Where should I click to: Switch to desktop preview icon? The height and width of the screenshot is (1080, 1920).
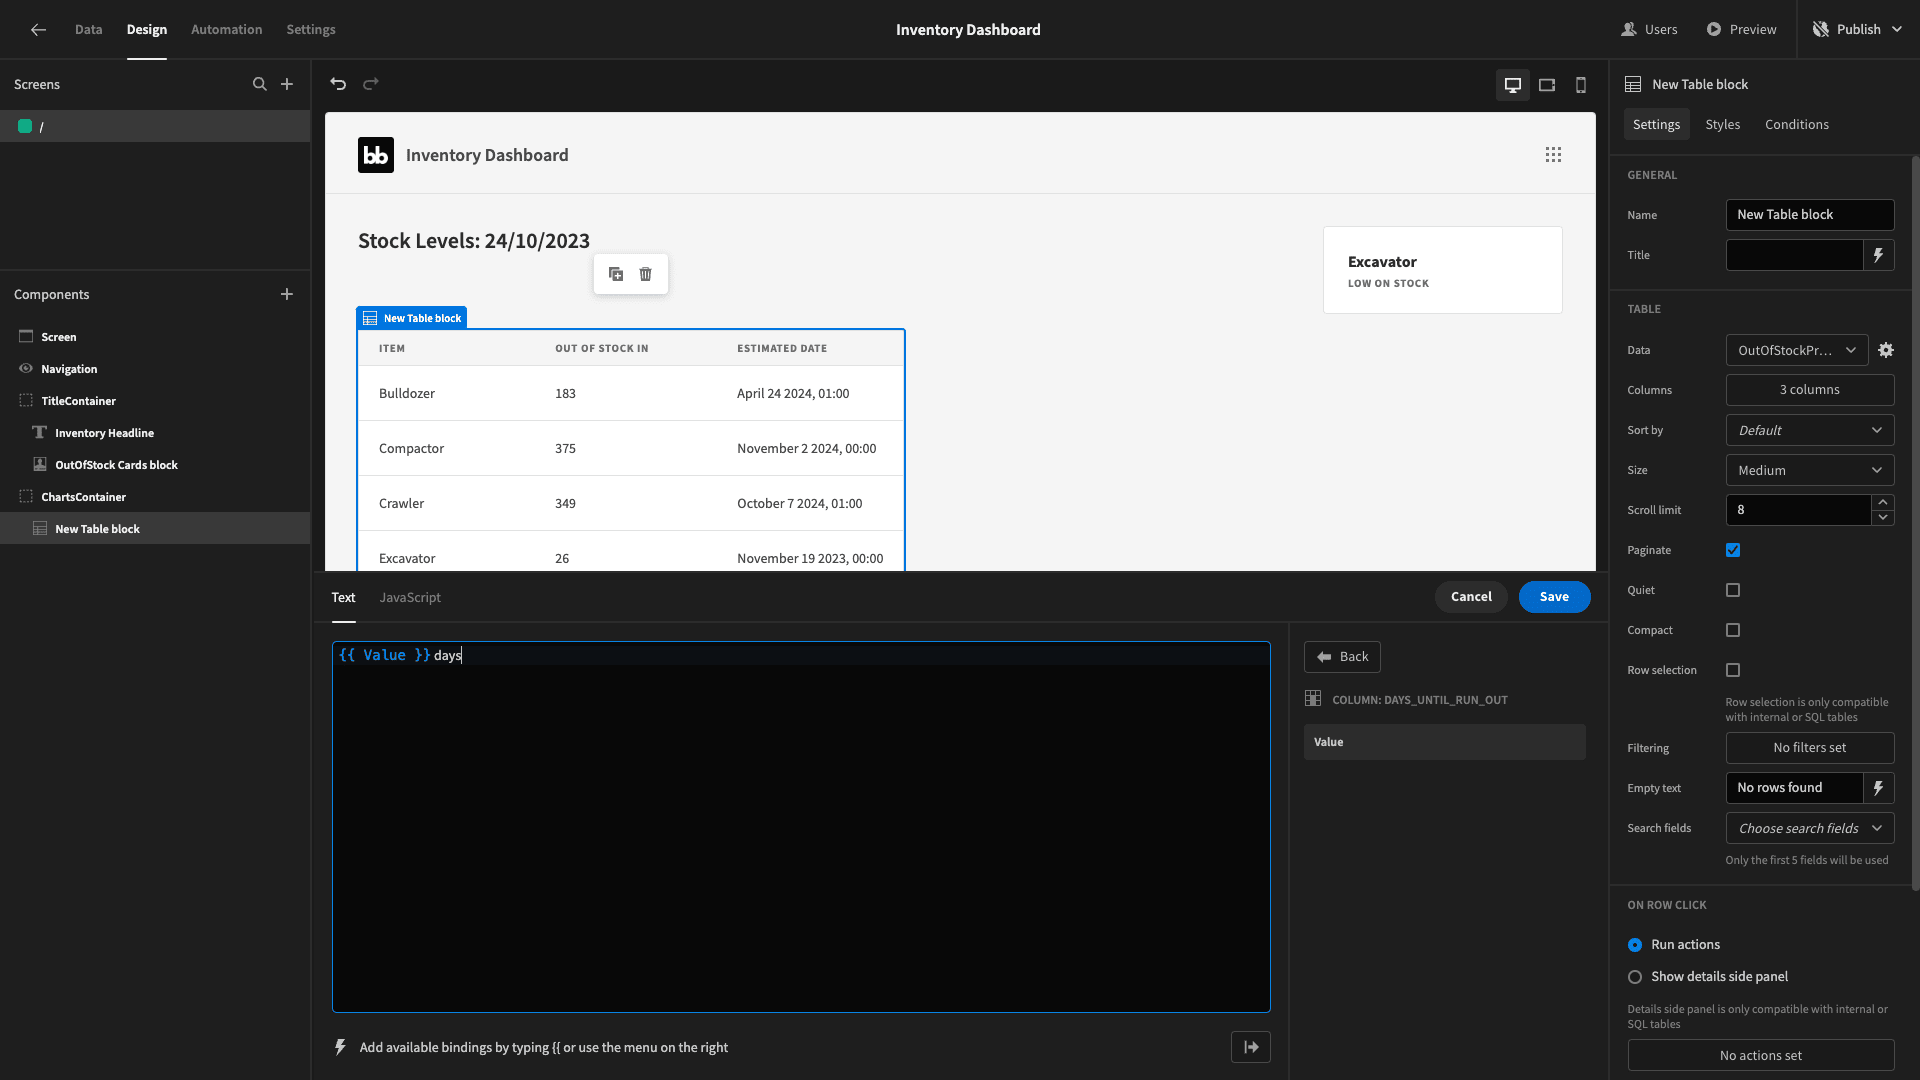click(x=1513, y=85)
